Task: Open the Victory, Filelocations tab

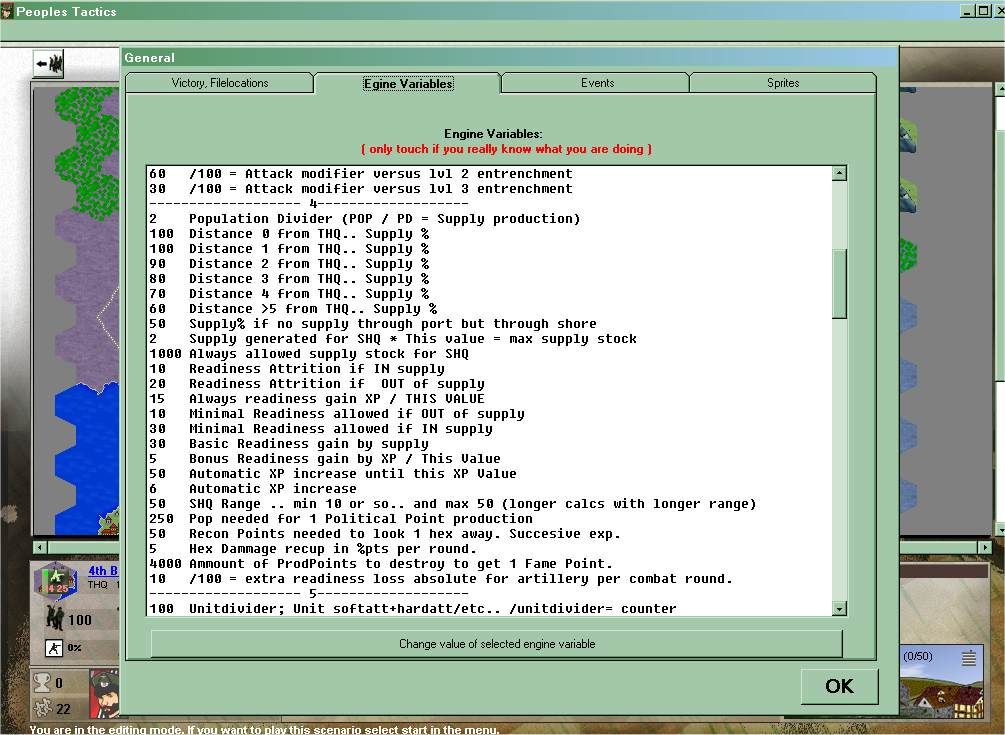Action: pos(219,83)
